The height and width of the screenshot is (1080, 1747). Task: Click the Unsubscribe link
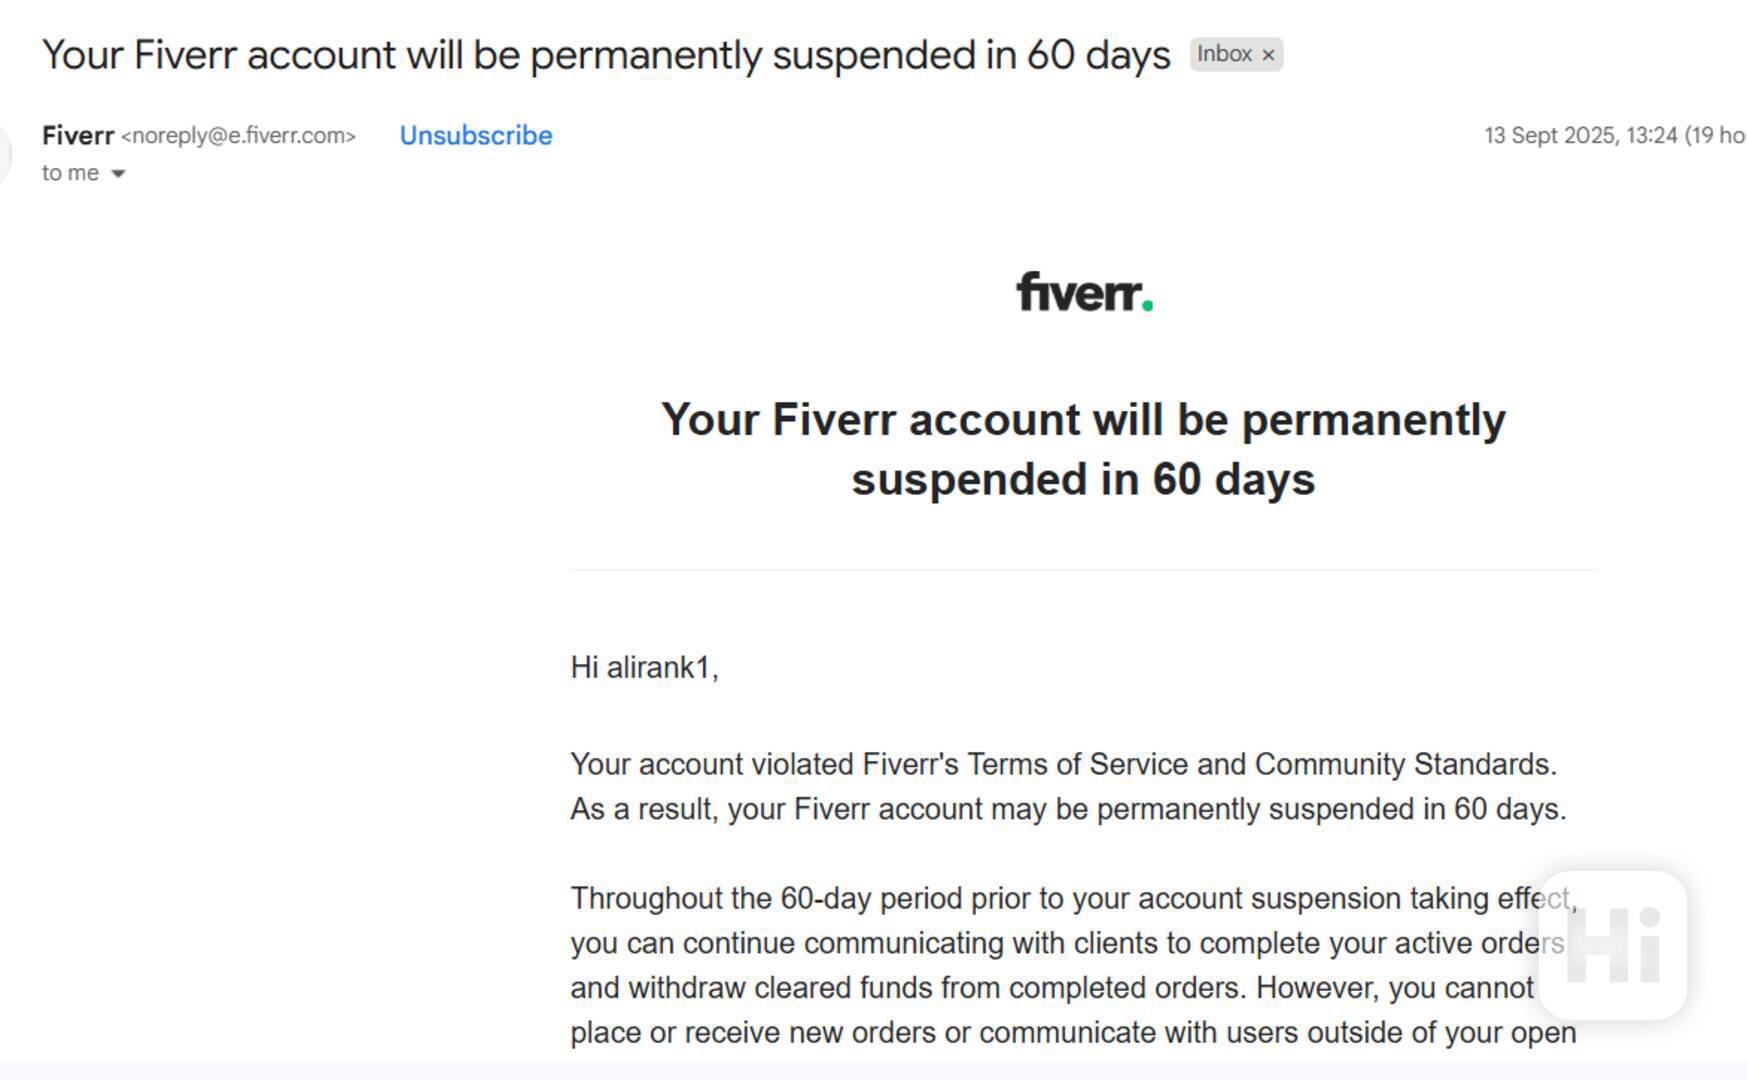476,135
